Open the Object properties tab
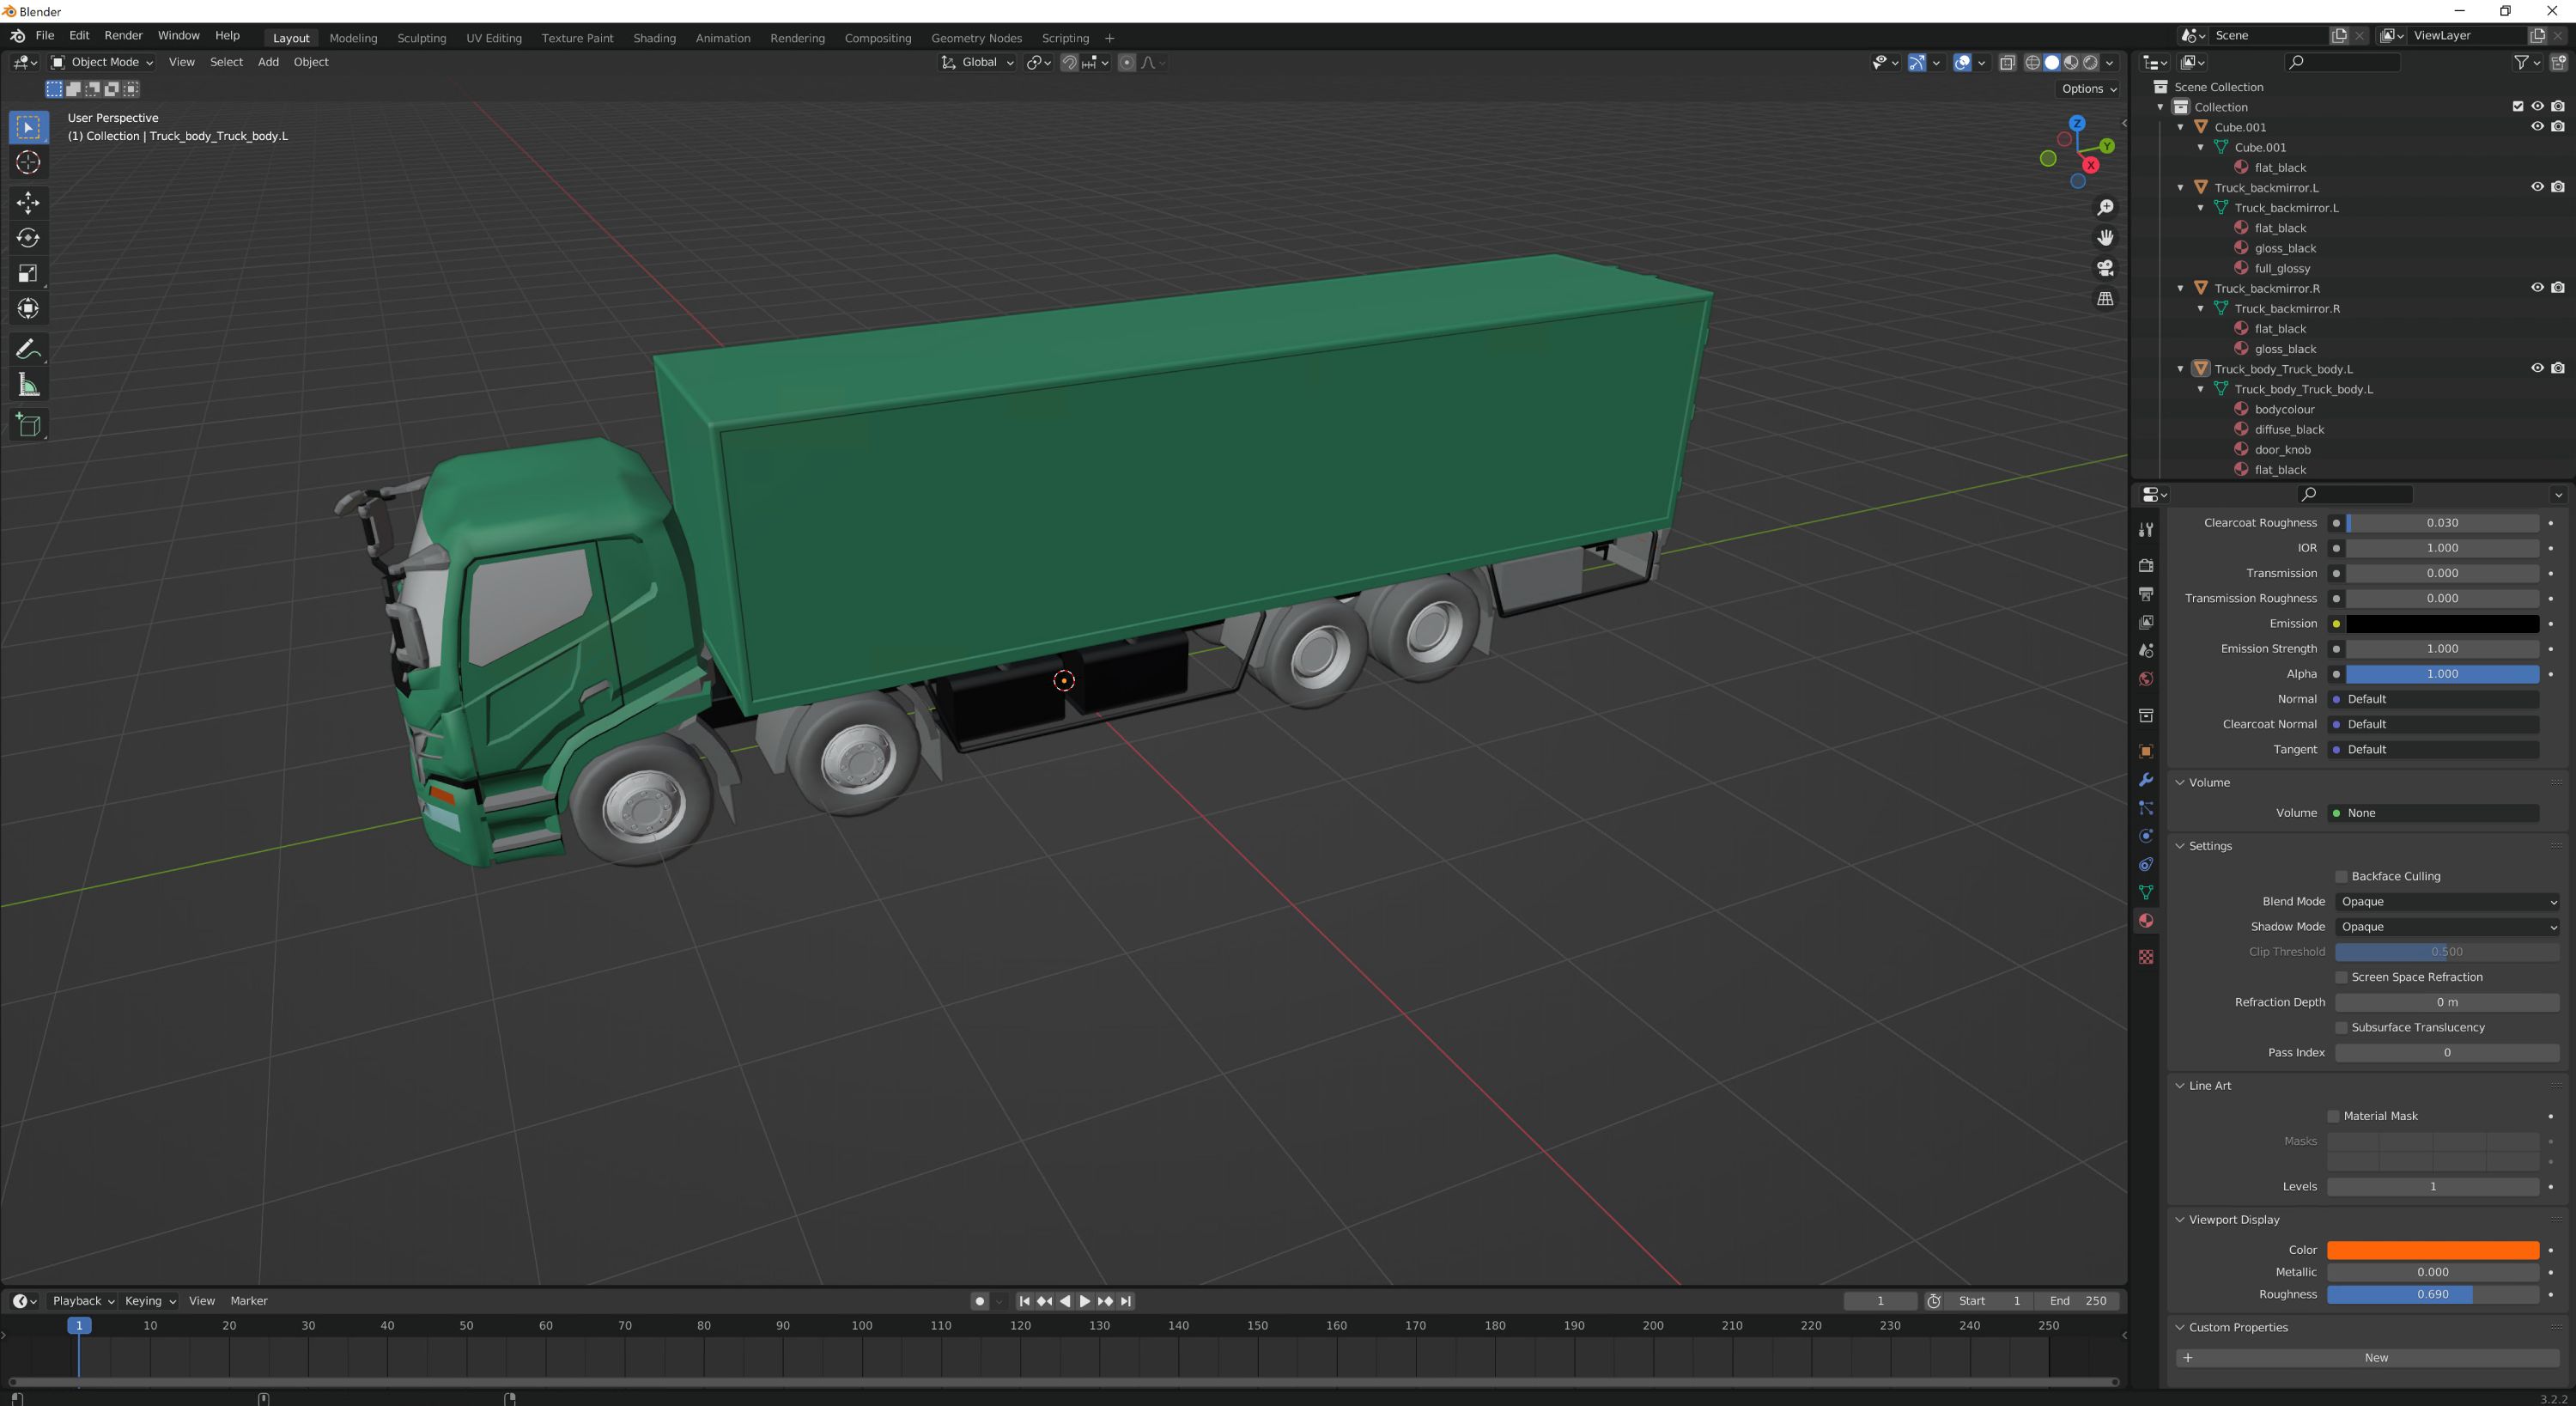The width and height of the screenshot is (2576, 1406). [x=2145, y=751]
